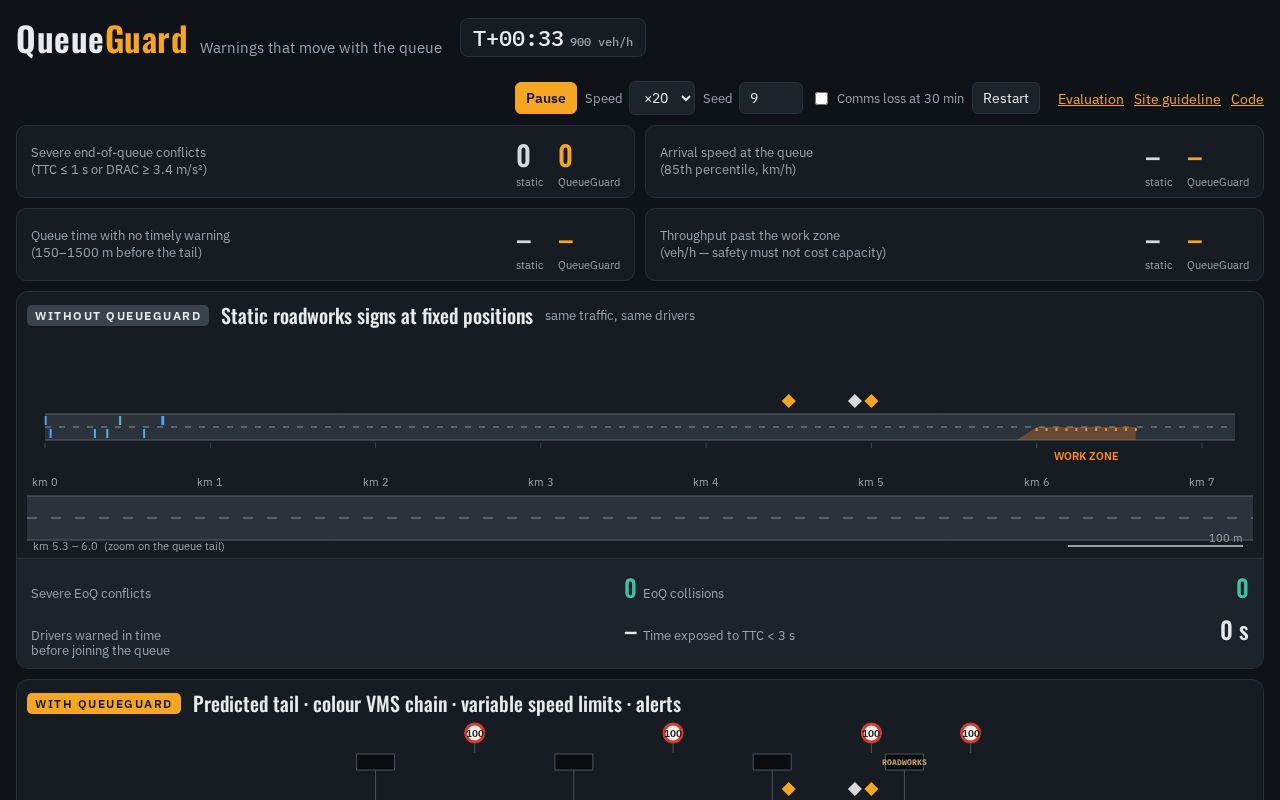This screenshot has width=1280, height=800.
Task: Click the T+00:33 simulation timer
Action: pyautogui.click(x=518, y=39)
